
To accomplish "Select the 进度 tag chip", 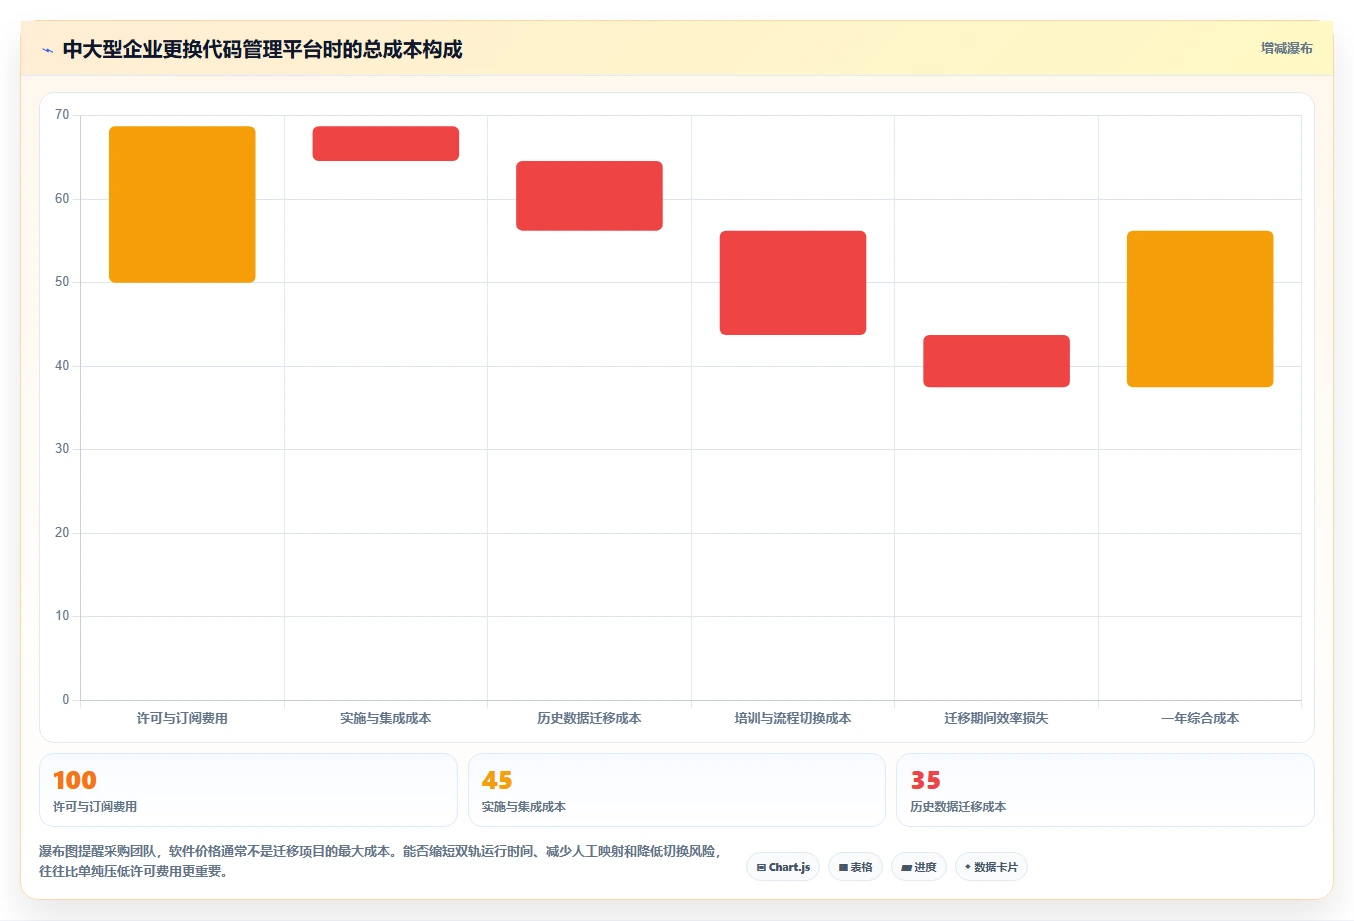I will 919,867.
